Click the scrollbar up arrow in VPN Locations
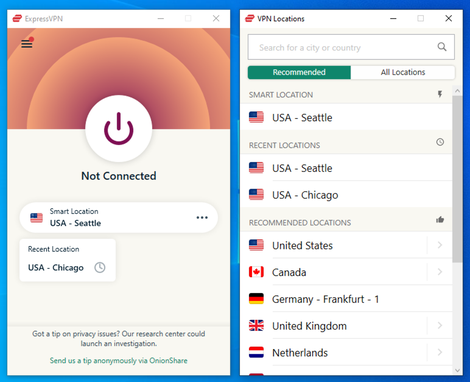The image size is (470, 382). (x=457, y=91)
